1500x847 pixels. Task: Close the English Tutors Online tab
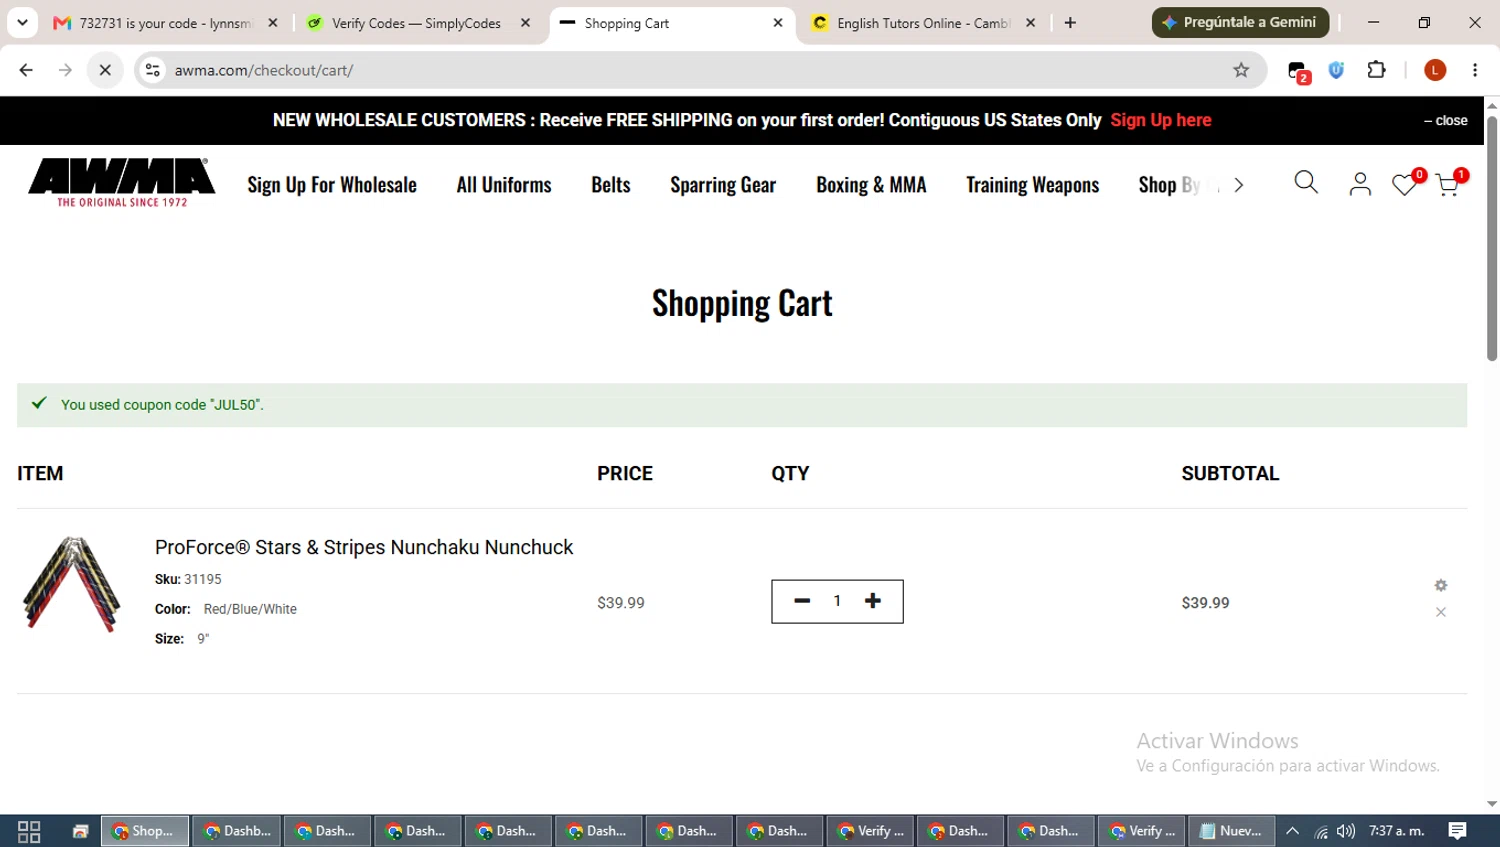pos(1031,23)
